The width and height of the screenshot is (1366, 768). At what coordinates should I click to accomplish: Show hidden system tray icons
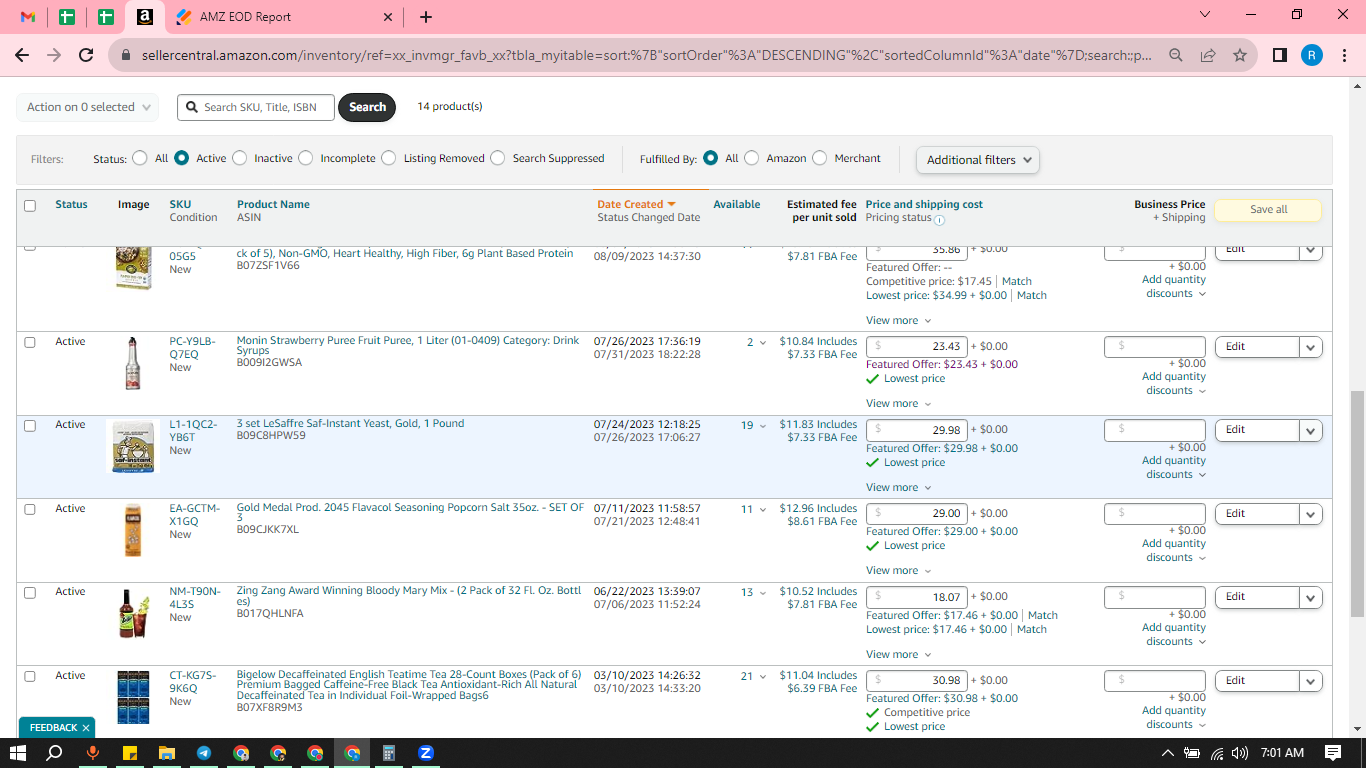click(x=1167, y=753)
